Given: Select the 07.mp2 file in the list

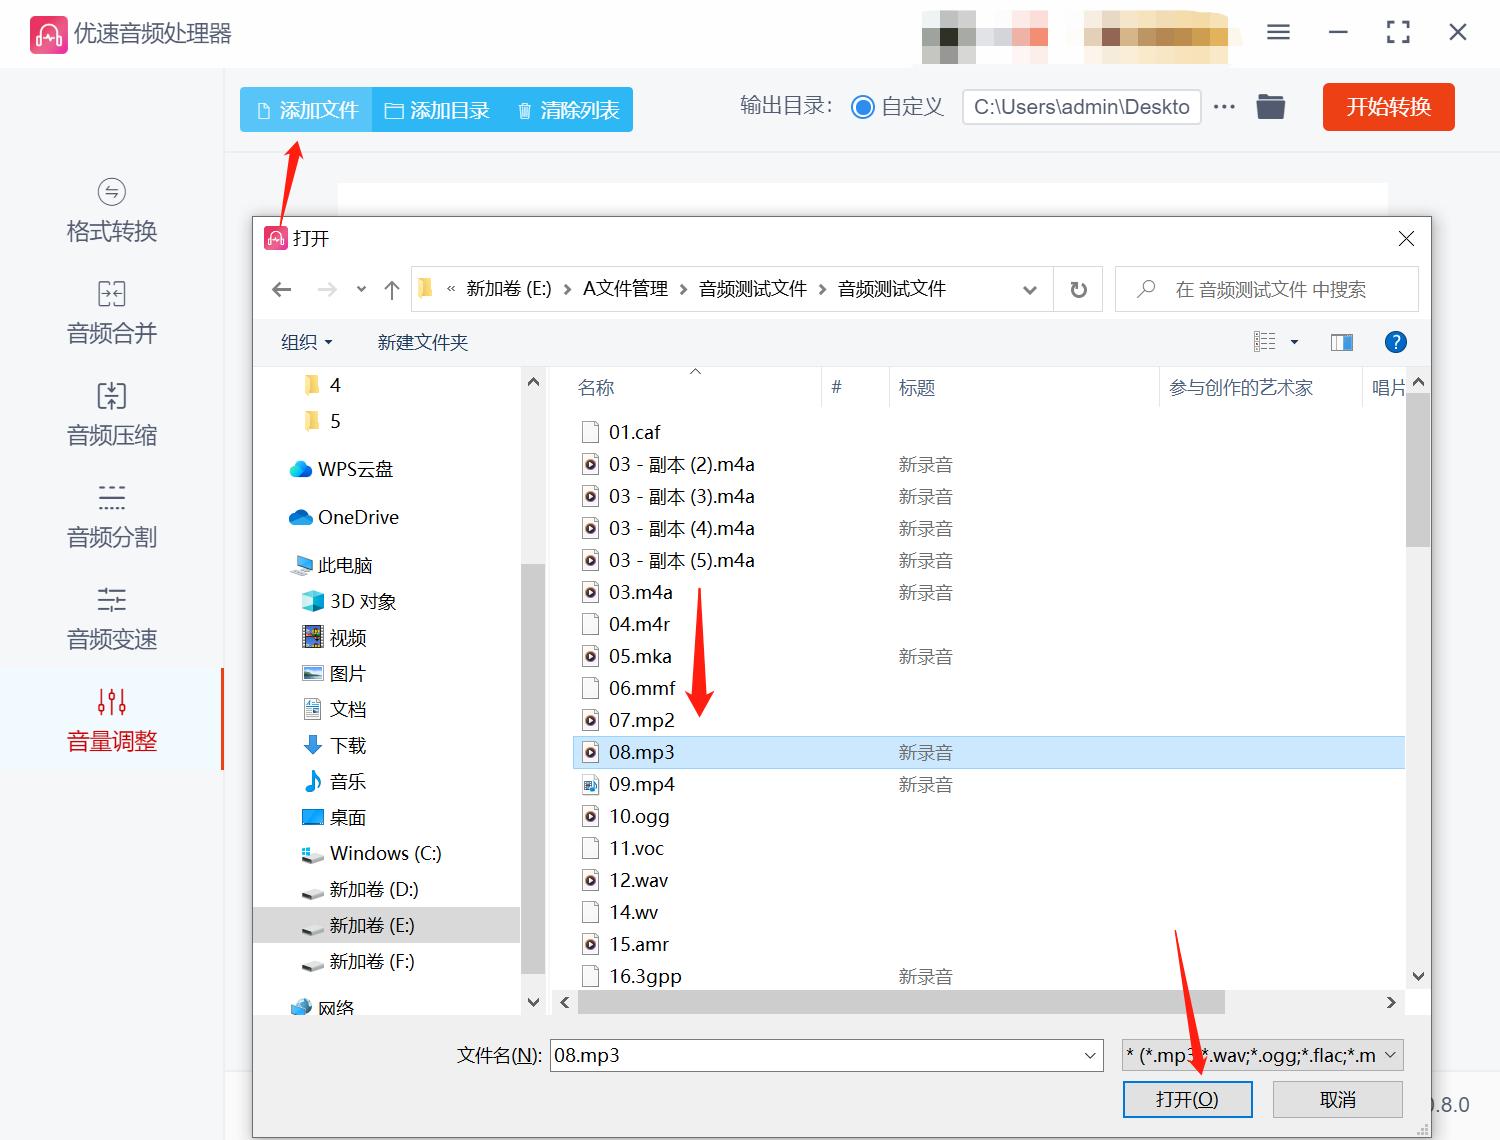Looking at the screenshot, I should [x=641, y=719].
